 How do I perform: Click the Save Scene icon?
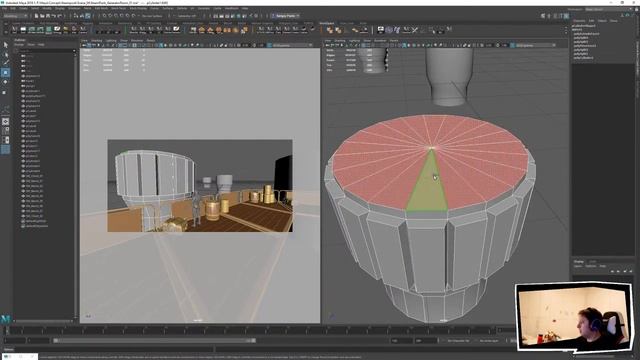(x=48, y=16)
